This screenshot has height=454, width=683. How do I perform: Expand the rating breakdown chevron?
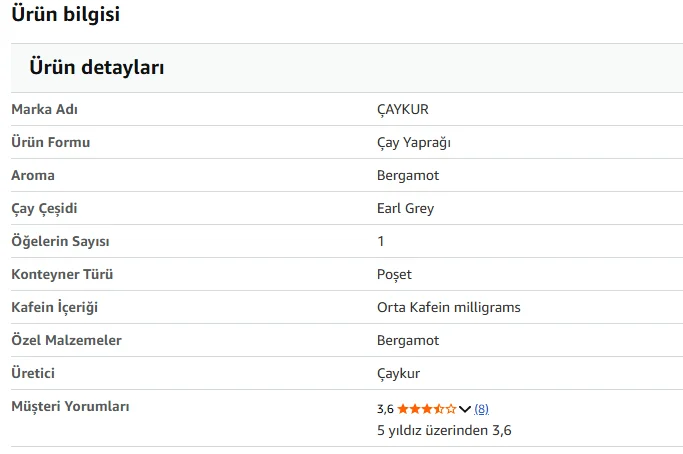(465, 409)
